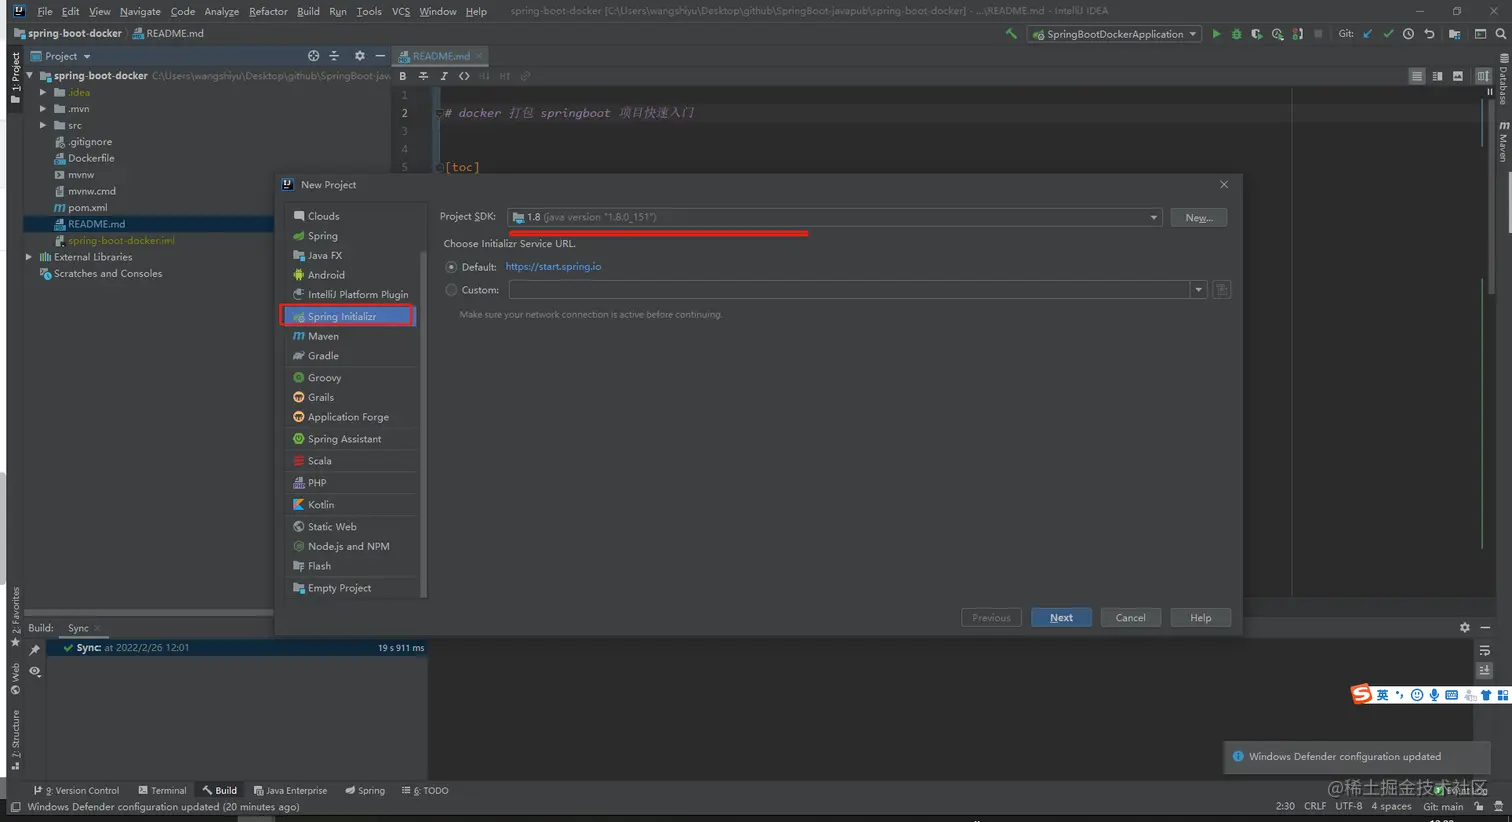Click Git: main branch in status bar

[x=1443, y=807]
